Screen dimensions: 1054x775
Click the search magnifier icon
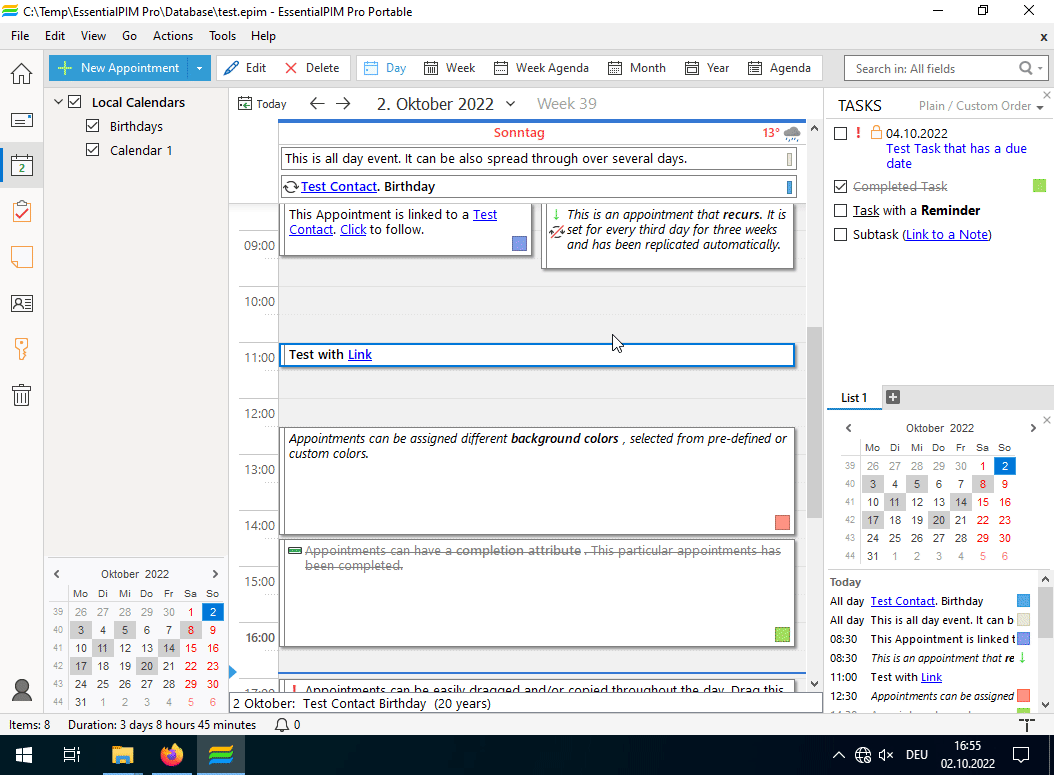[x=1025, y=68]
